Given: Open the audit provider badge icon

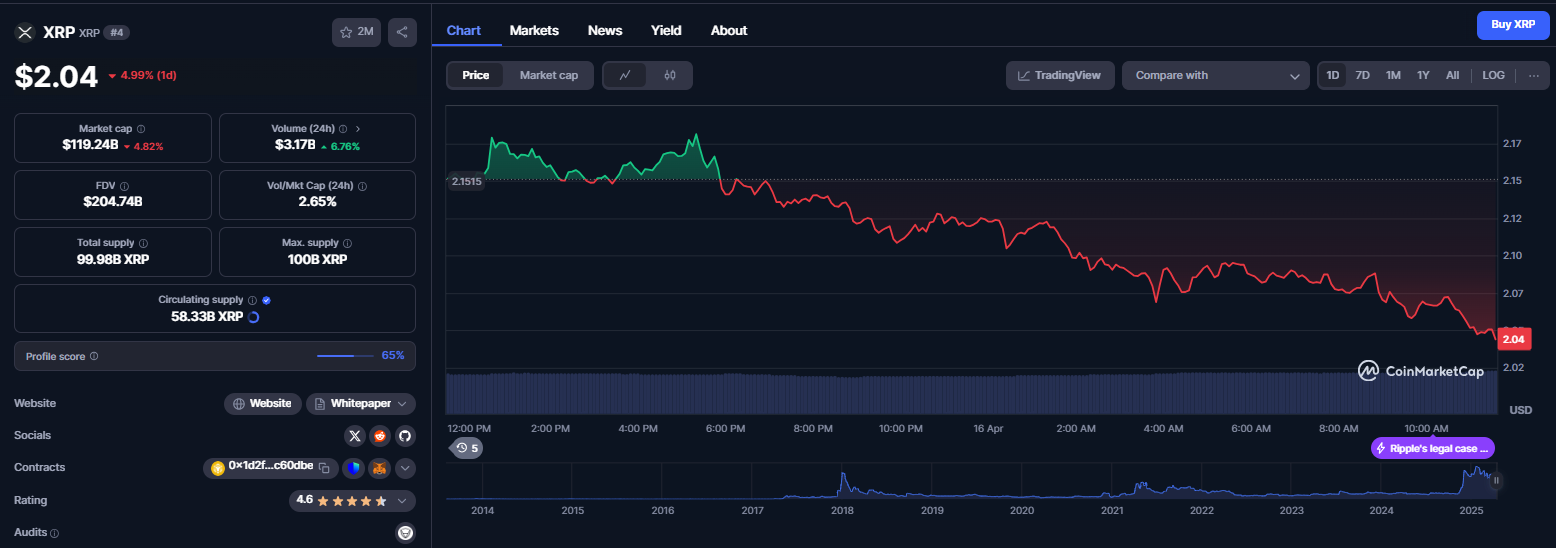Looking at the screenshot, I should [x=405, y=533].
